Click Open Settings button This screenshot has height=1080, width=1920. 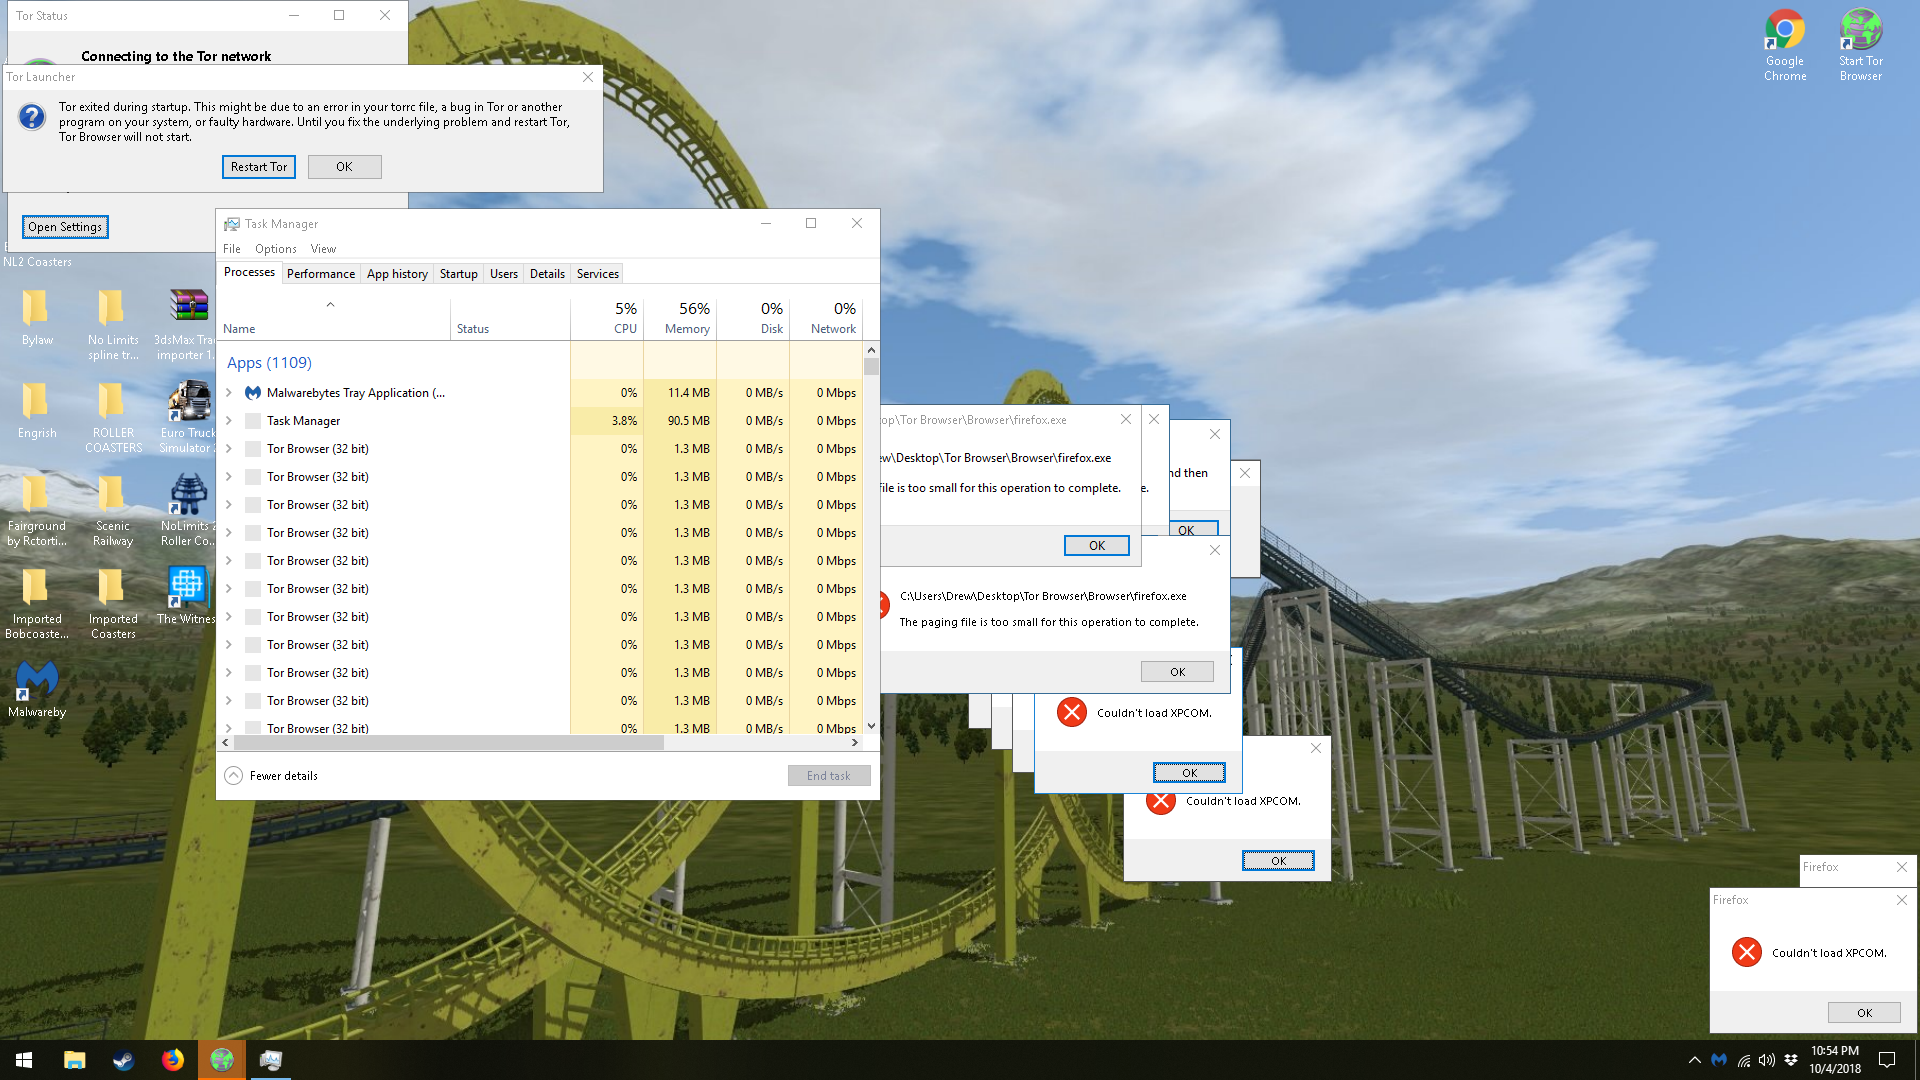(65, 227)
